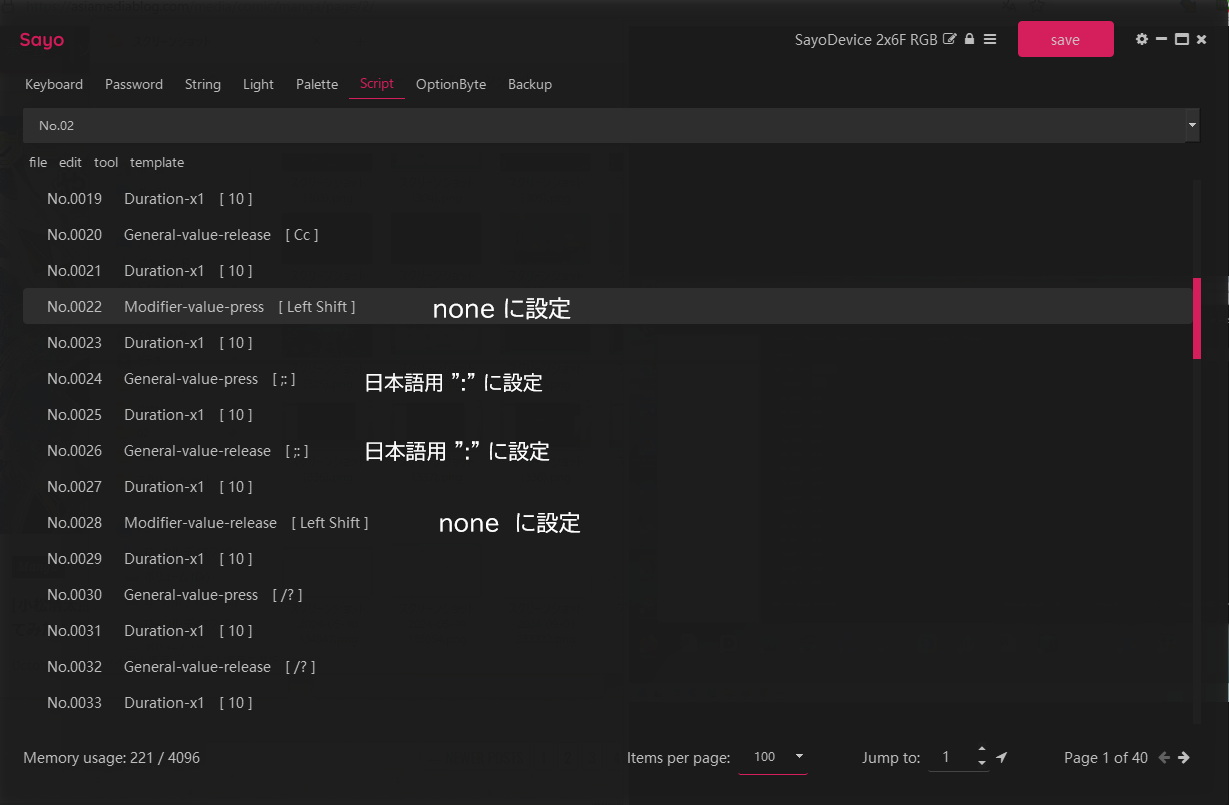Switch to the Keyboard tab
Screen dimensions: 1229x805
(x=54, y=85)
